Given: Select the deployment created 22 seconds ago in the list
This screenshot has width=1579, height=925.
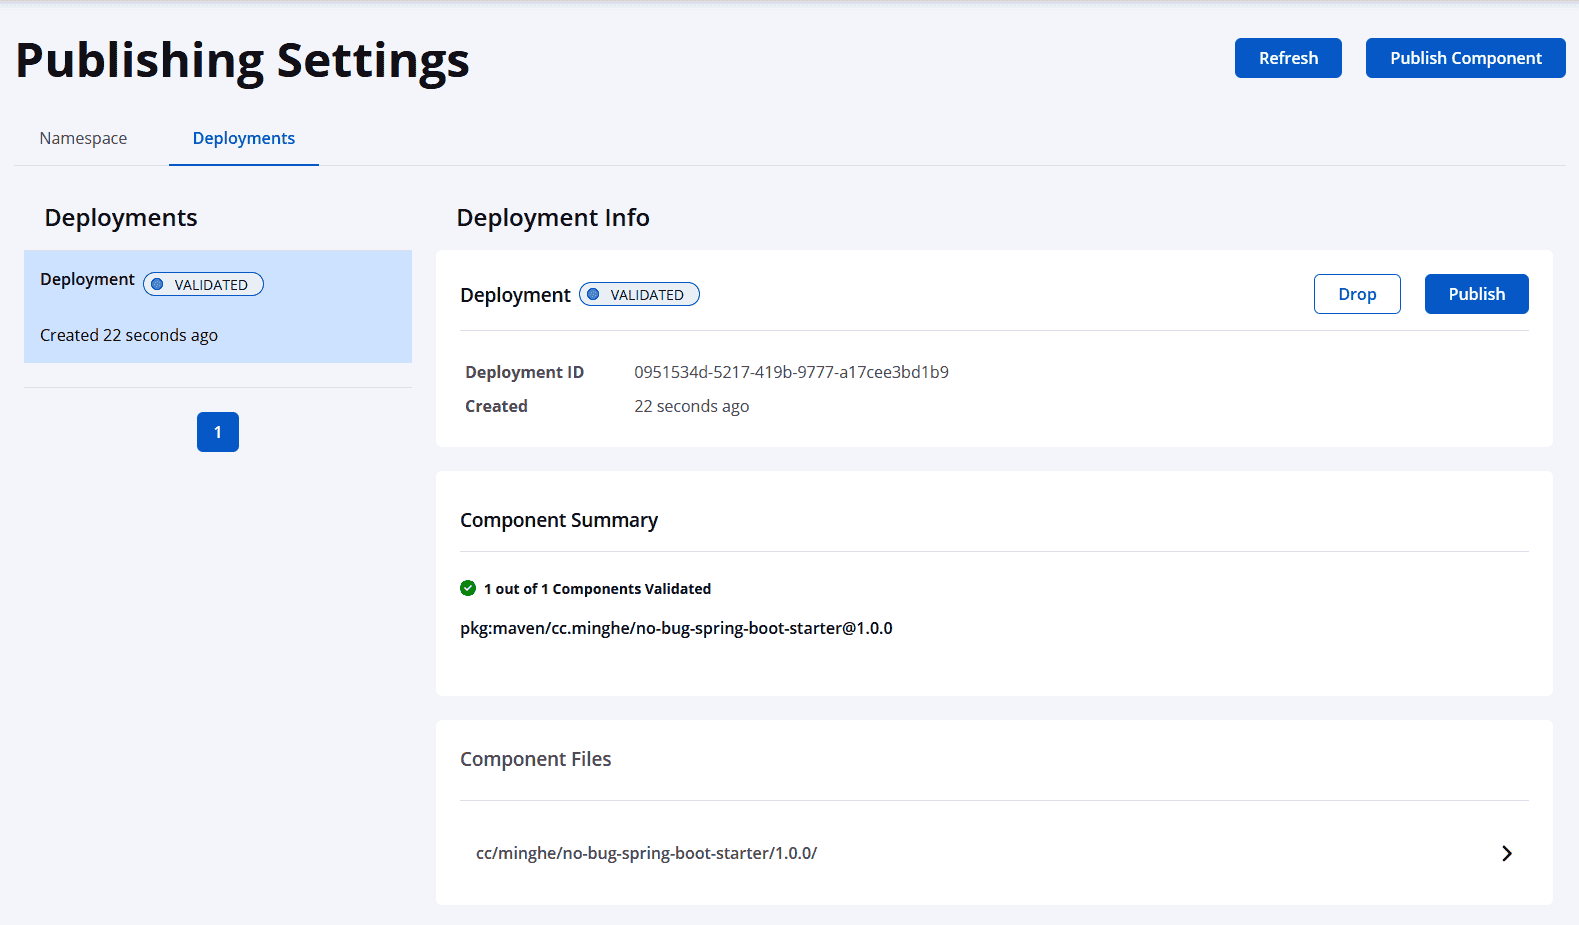Looking at the screenshot, I should [217, 307].
